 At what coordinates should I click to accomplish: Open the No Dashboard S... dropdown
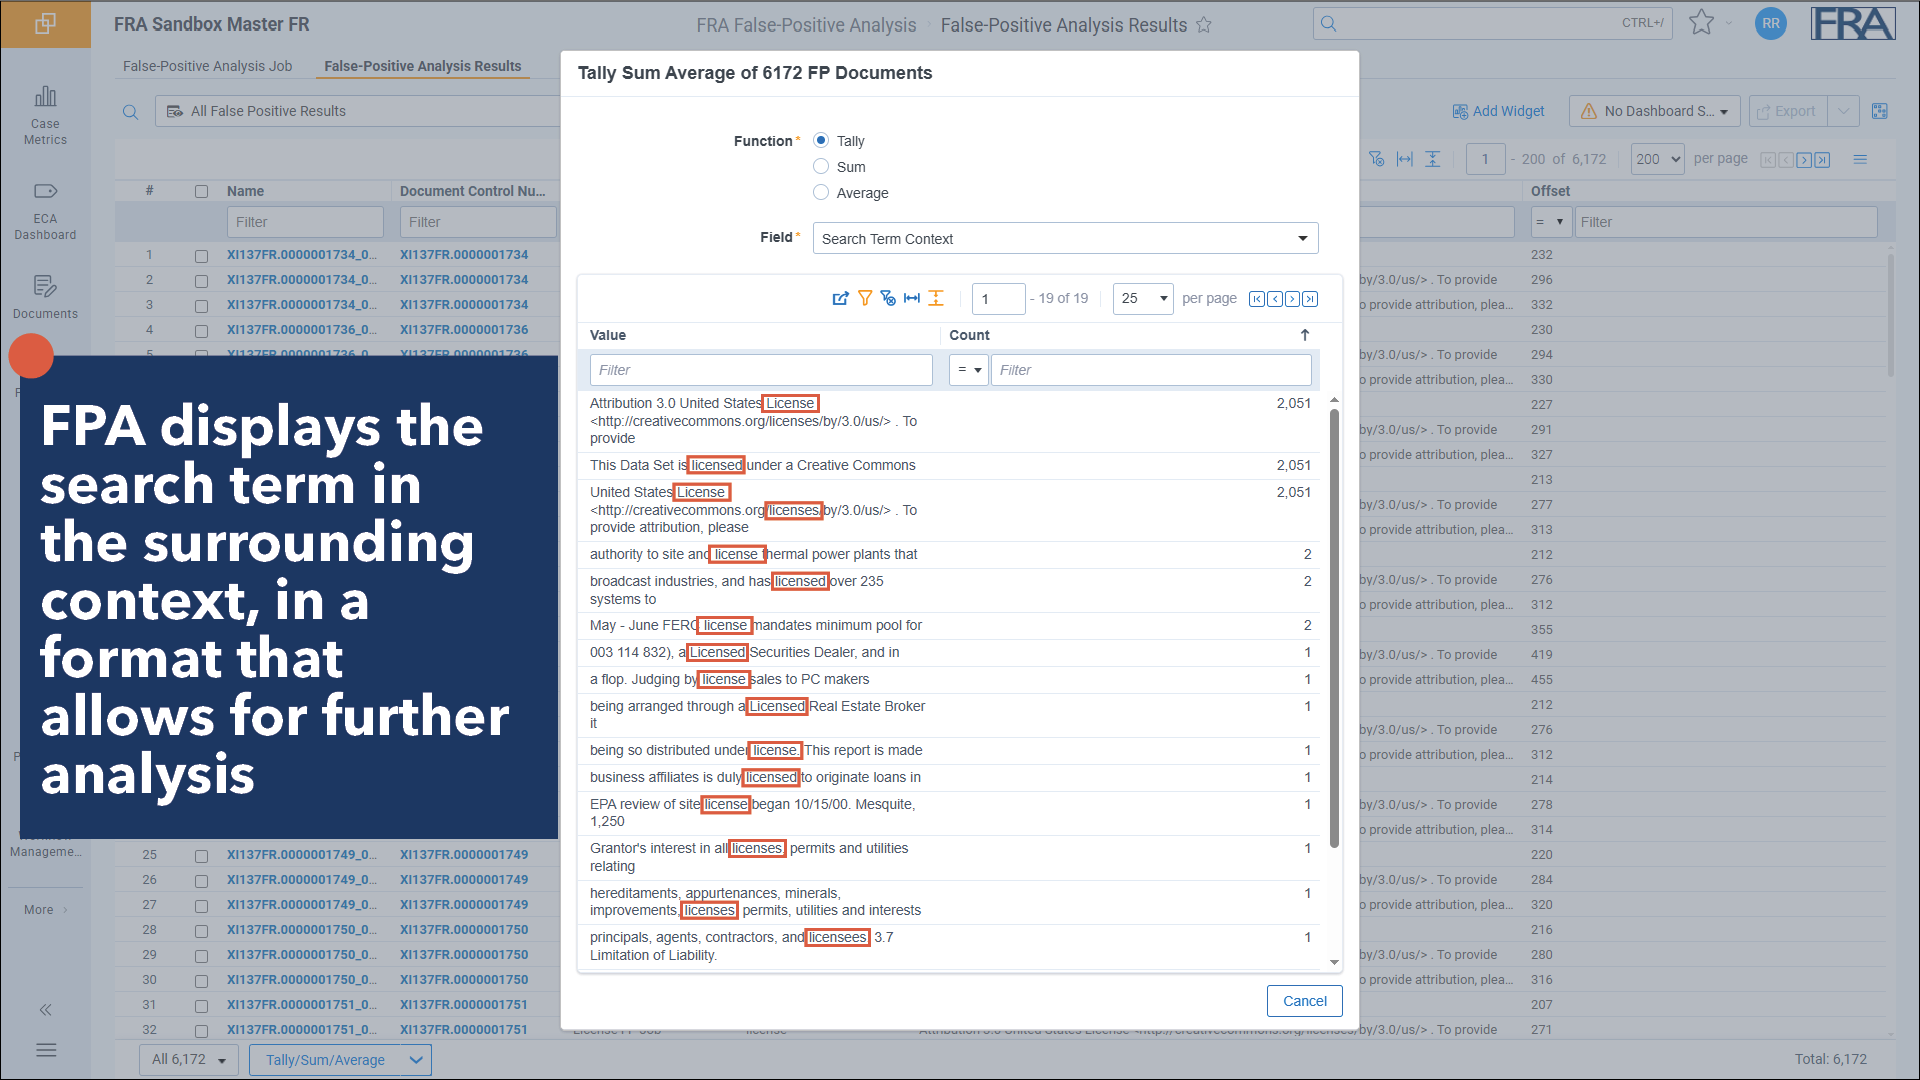point(1655,111)
